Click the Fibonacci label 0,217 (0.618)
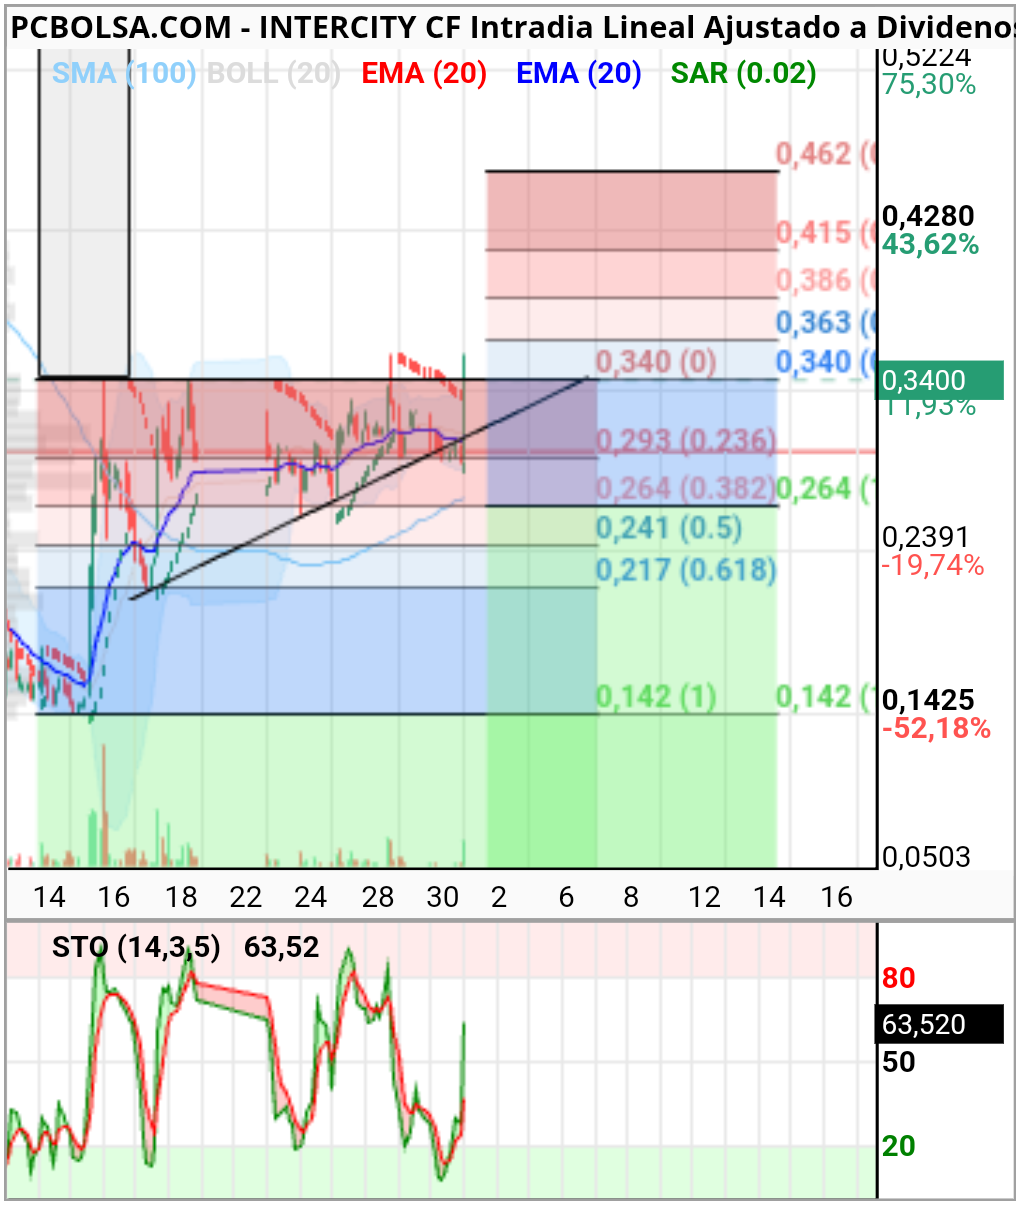The image size is (1020, 1205). 686,570
